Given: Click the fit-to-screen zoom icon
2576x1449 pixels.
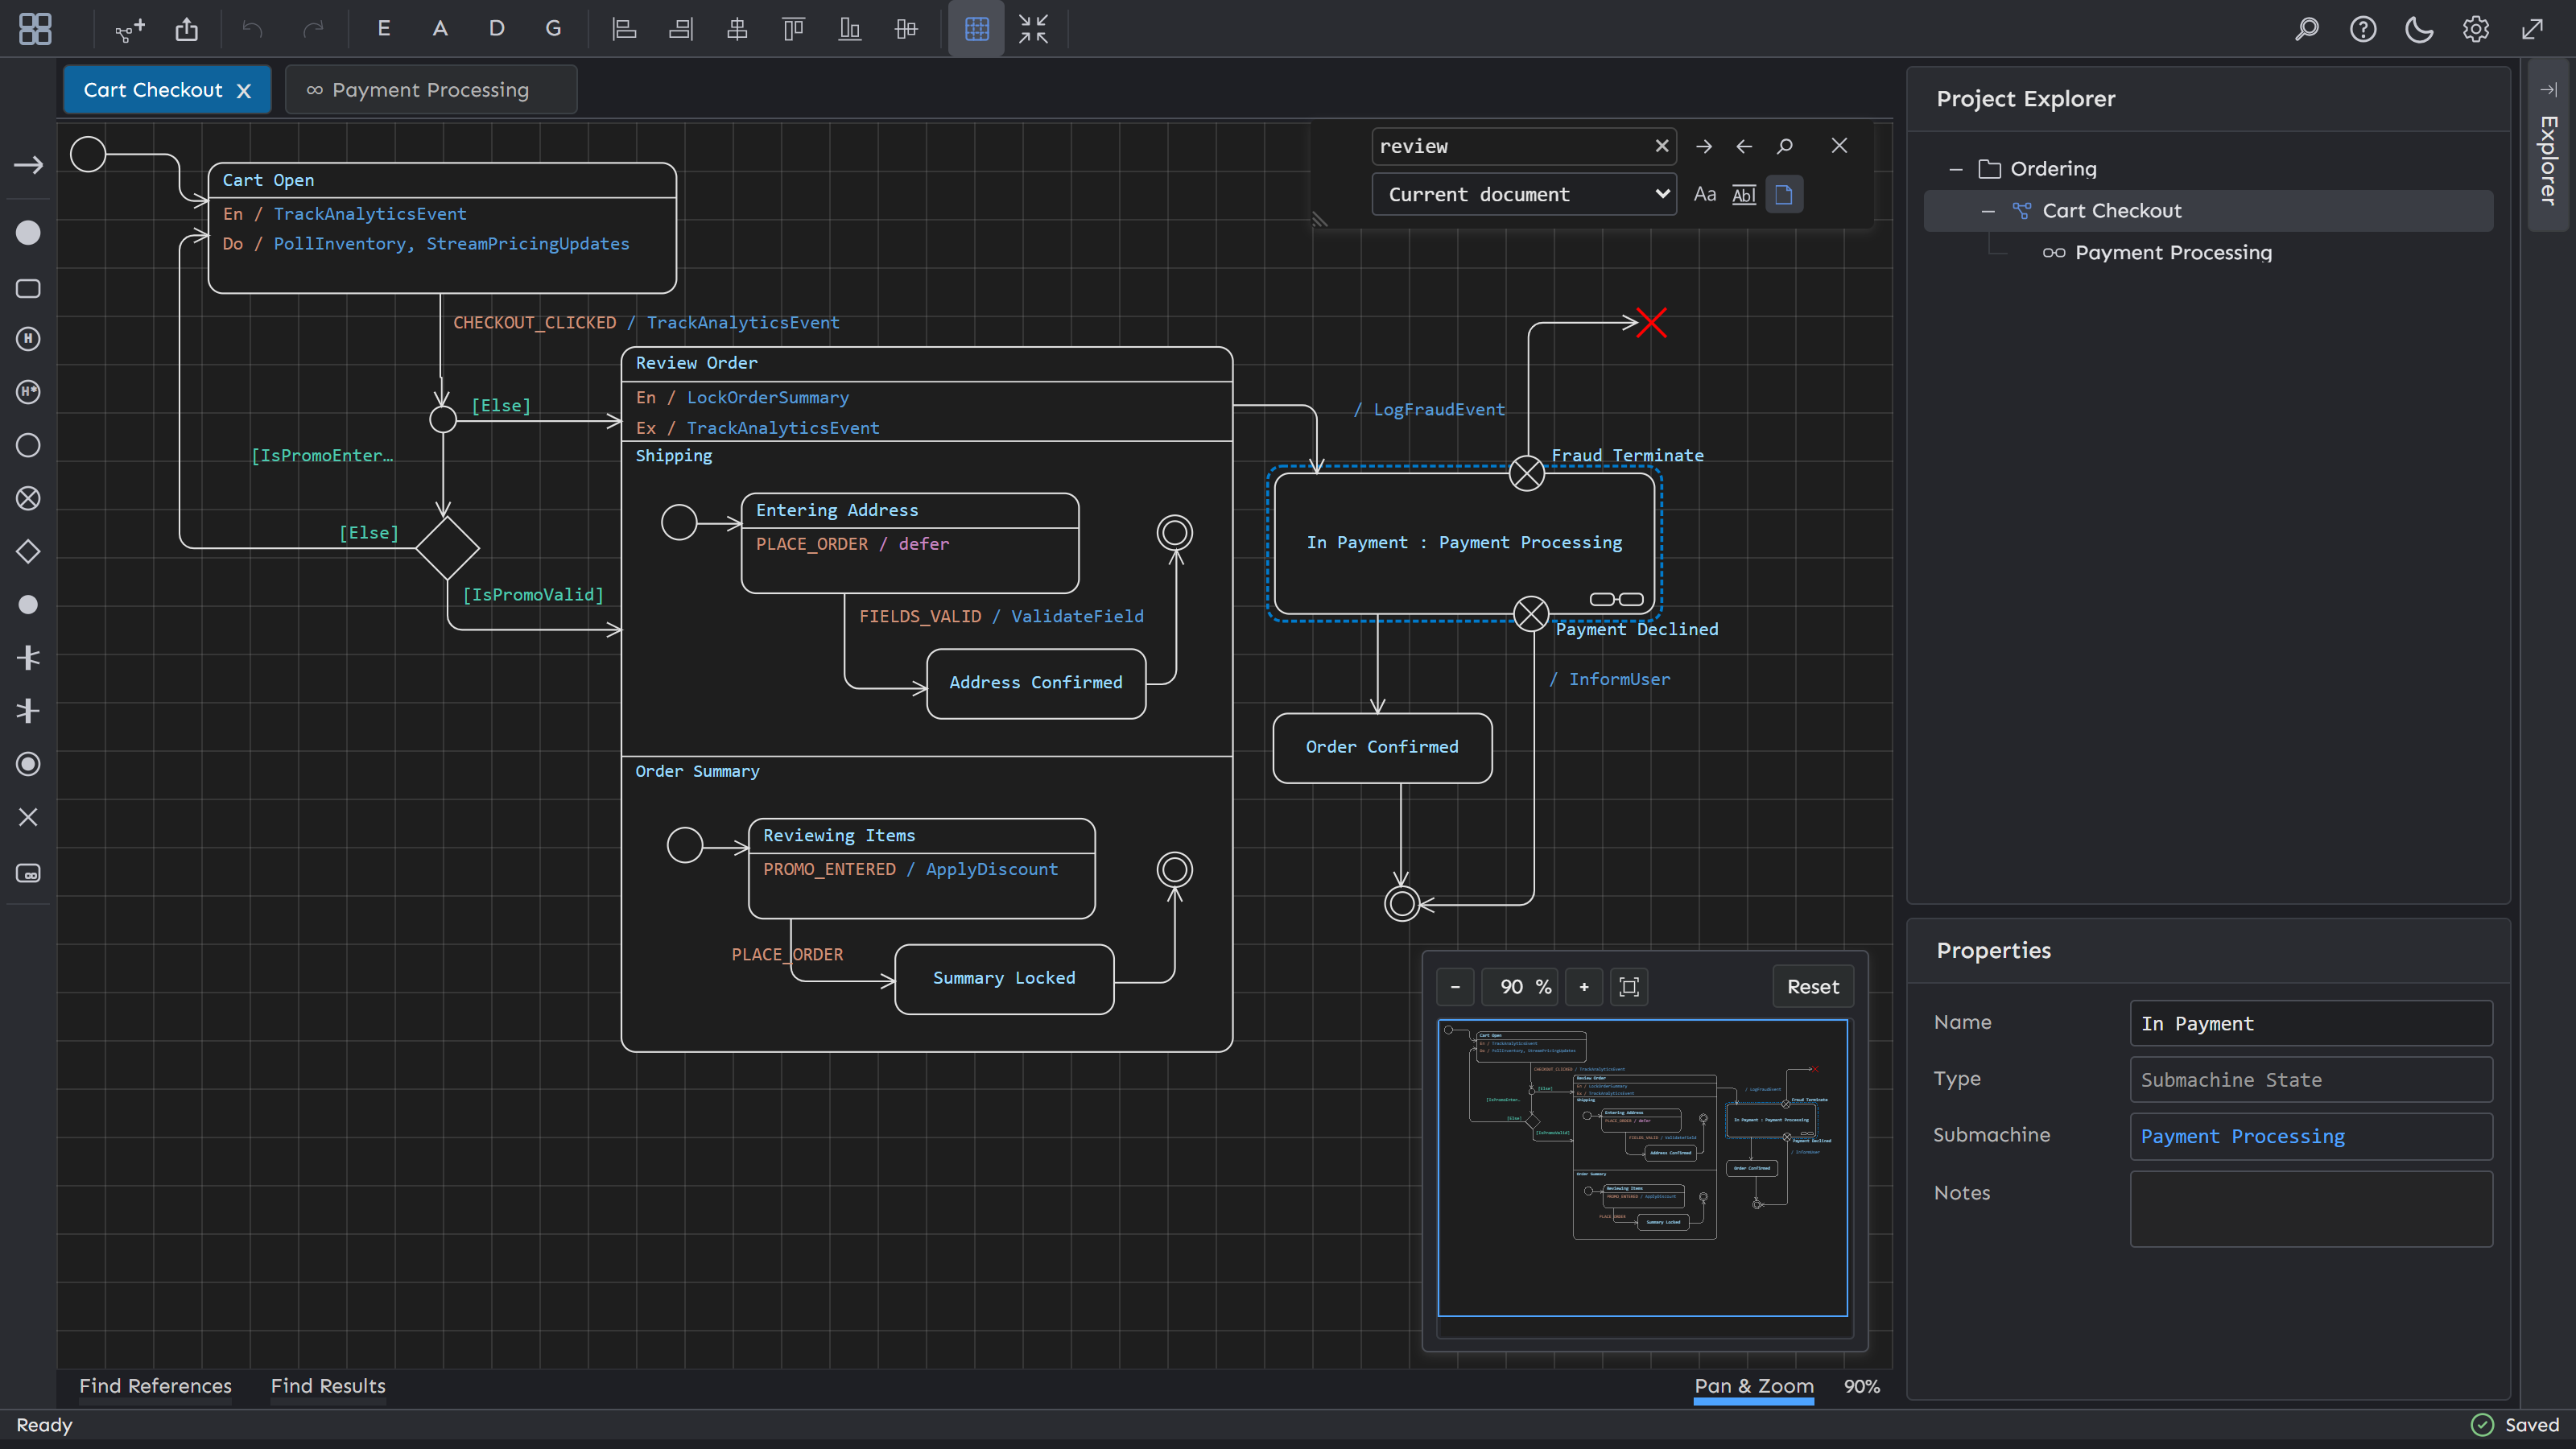Looking at the screenshot, I should point(1629,987).
